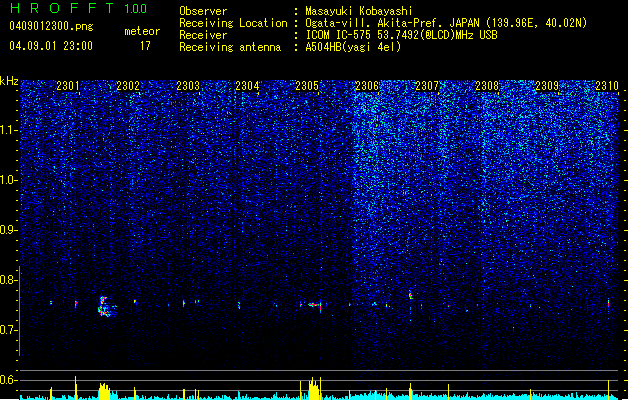Click the 2301 time marker
The height and width of the screenshot is (400, 629).
[68, 85]
